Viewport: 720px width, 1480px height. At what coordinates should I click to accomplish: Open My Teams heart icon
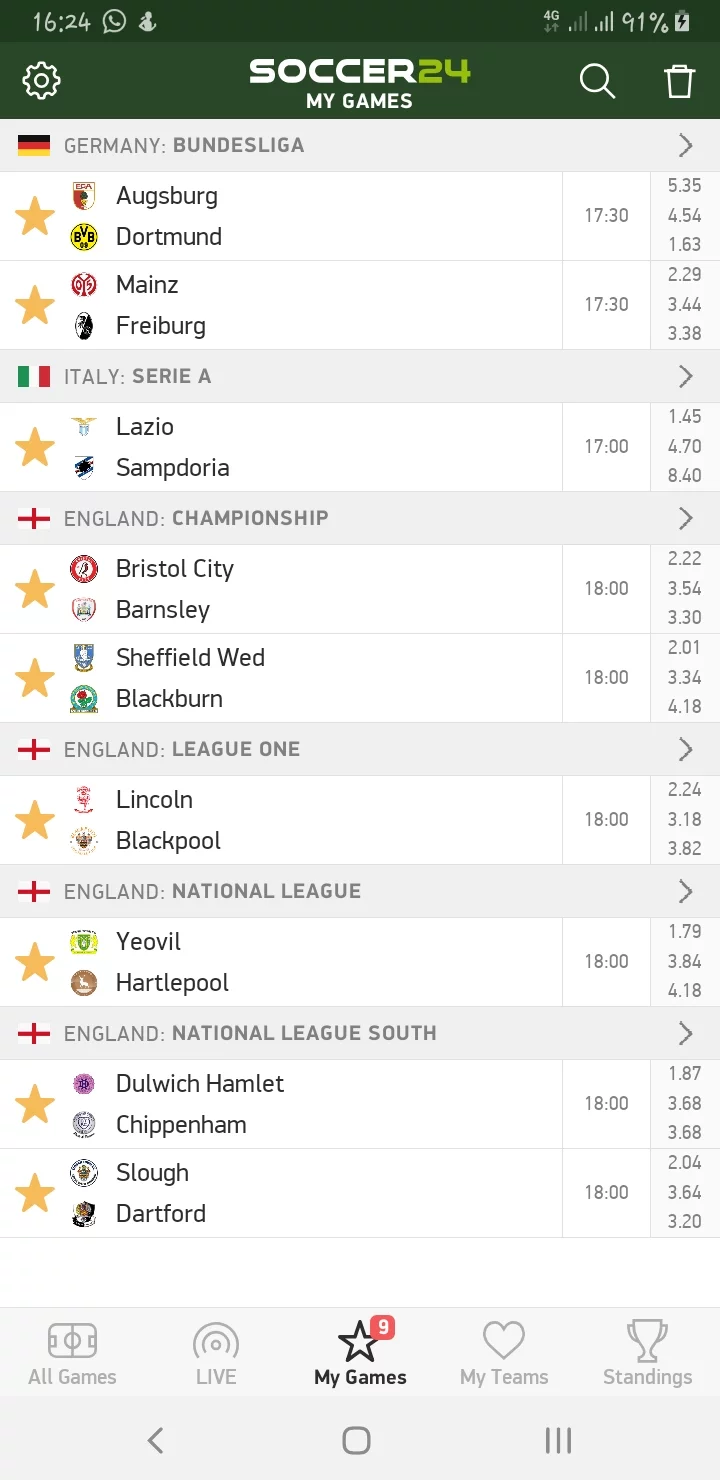click(504, 1353)
